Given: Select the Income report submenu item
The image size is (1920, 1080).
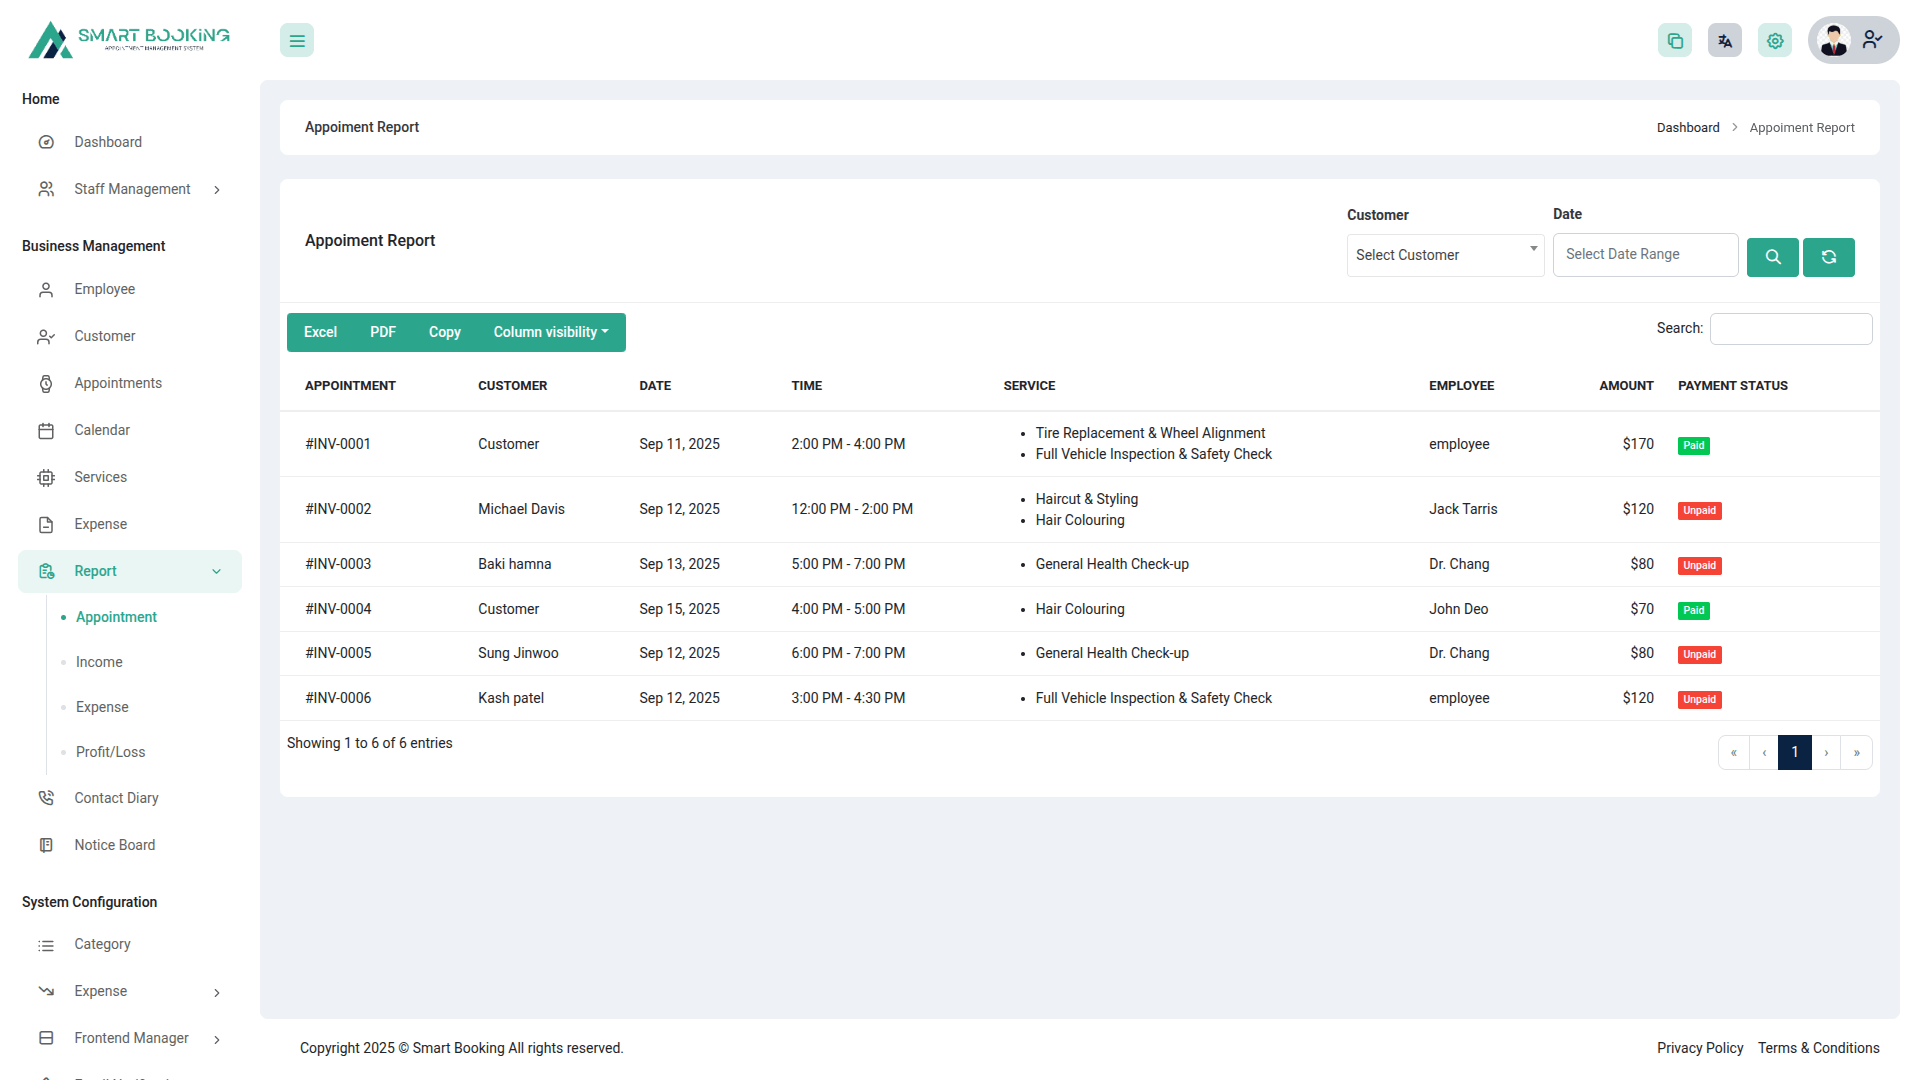Looking at the screenshot, I should 99,662.
